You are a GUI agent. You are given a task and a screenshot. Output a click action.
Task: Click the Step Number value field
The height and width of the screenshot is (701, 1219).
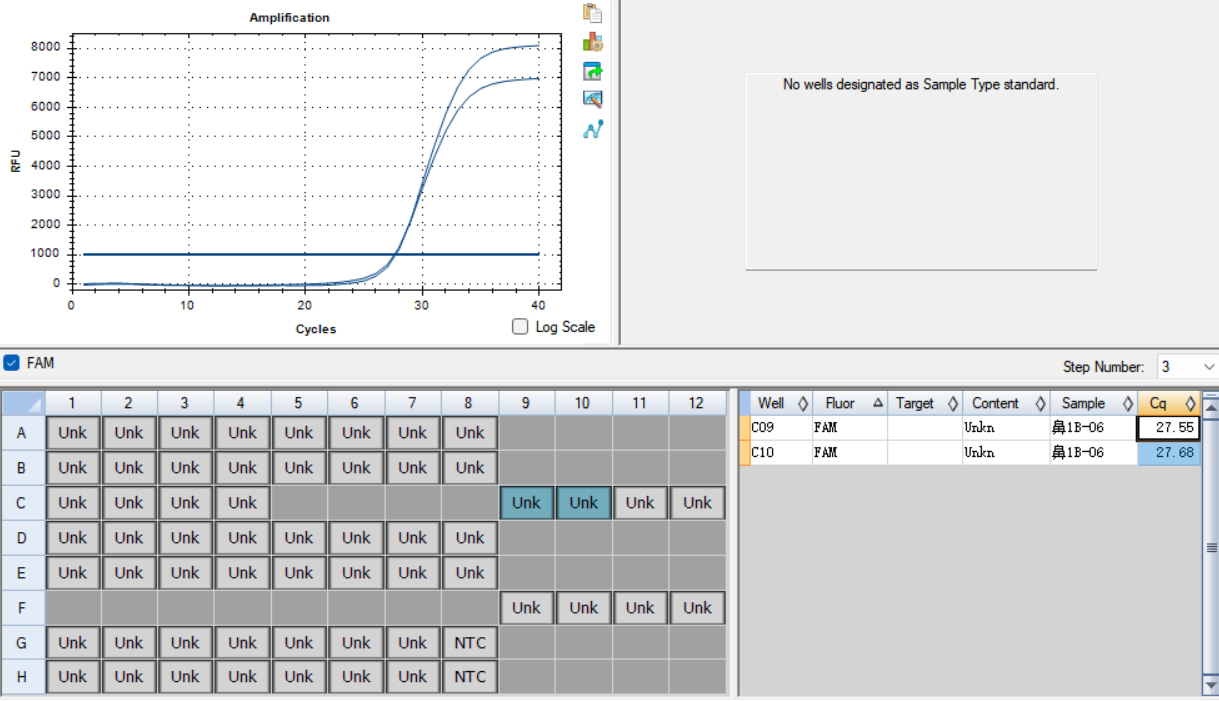pyautogui.click(x=1178, y=367)
